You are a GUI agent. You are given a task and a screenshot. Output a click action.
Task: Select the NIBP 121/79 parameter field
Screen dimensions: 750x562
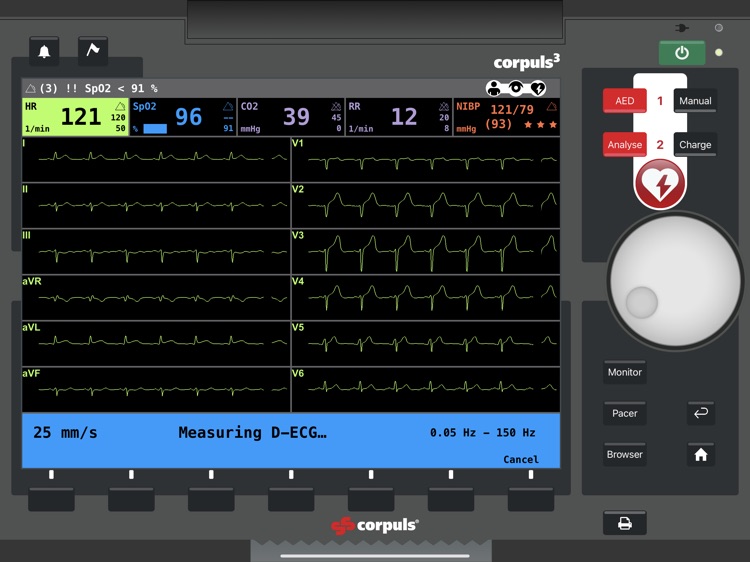506,117
